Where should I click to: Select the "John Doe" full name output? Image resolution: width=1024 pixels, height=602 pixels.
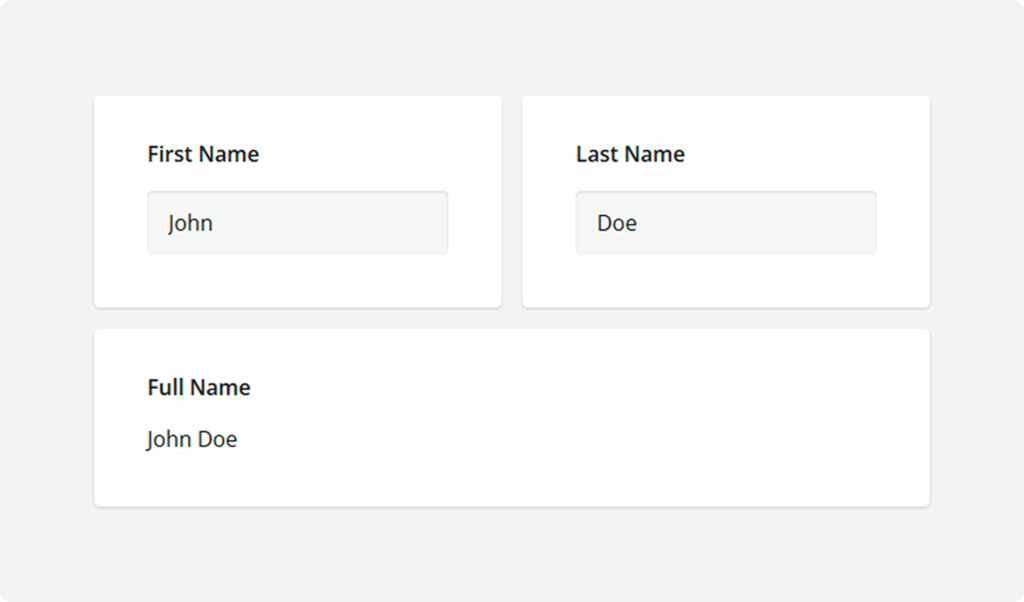(x=192, y=439)
